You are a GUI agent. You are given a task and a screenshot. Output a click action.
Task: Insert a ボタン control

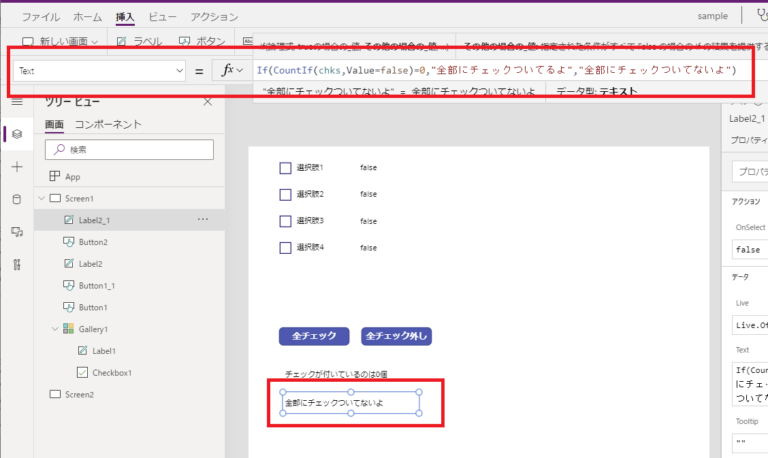click(202, 42)
